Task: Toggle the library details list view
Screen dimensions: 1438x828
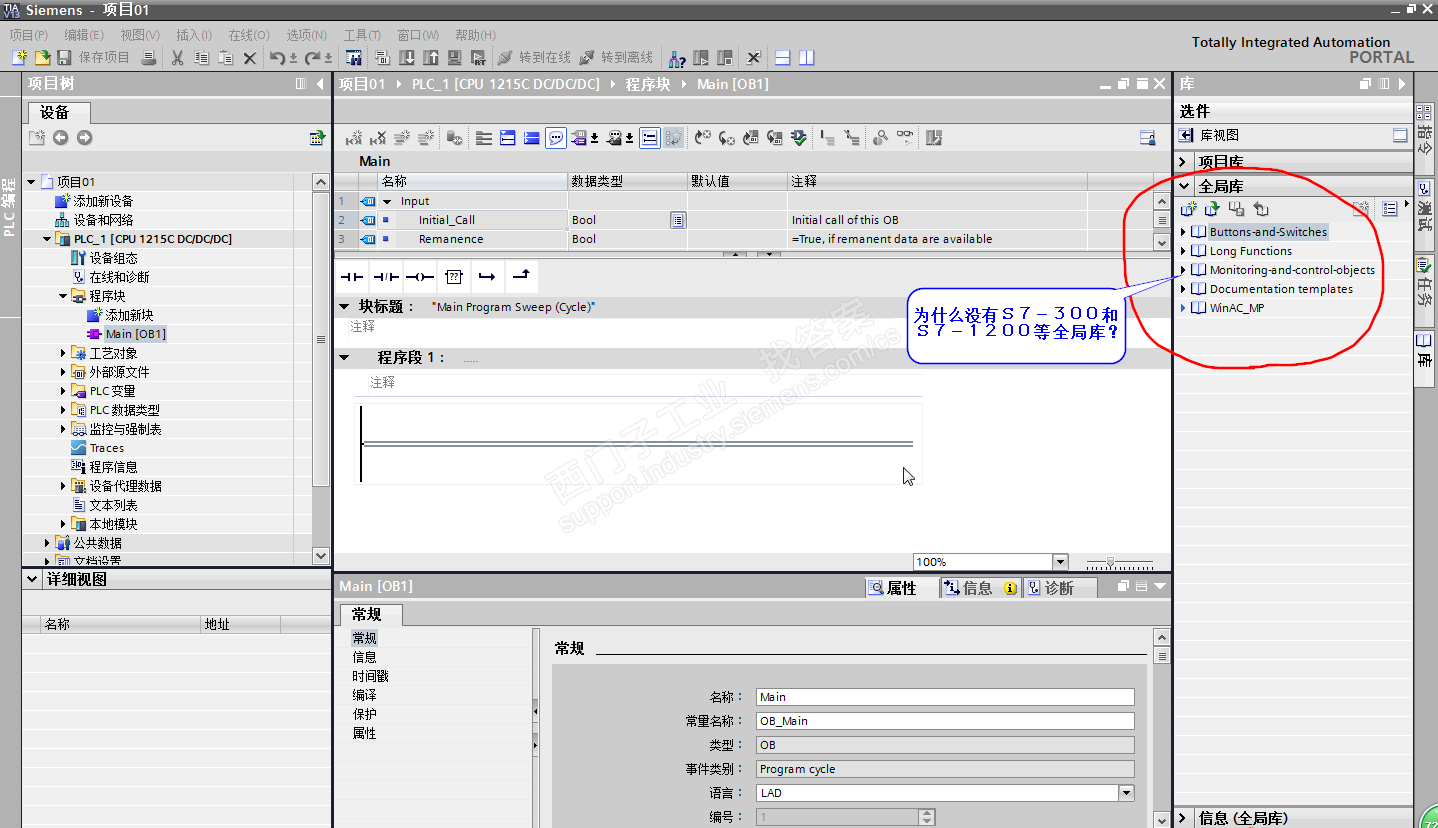Action: pyautogui.click(x=1390, y=209)
